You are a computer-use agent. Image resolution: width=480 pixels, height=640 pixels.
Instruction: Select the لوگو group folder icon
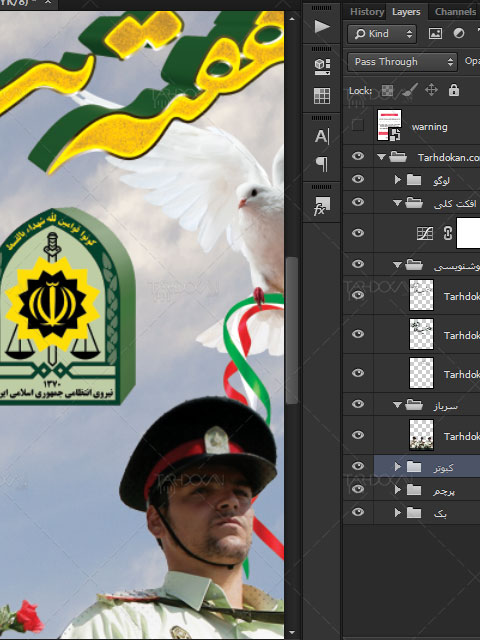pyautogui.click(x=414, y=180)
